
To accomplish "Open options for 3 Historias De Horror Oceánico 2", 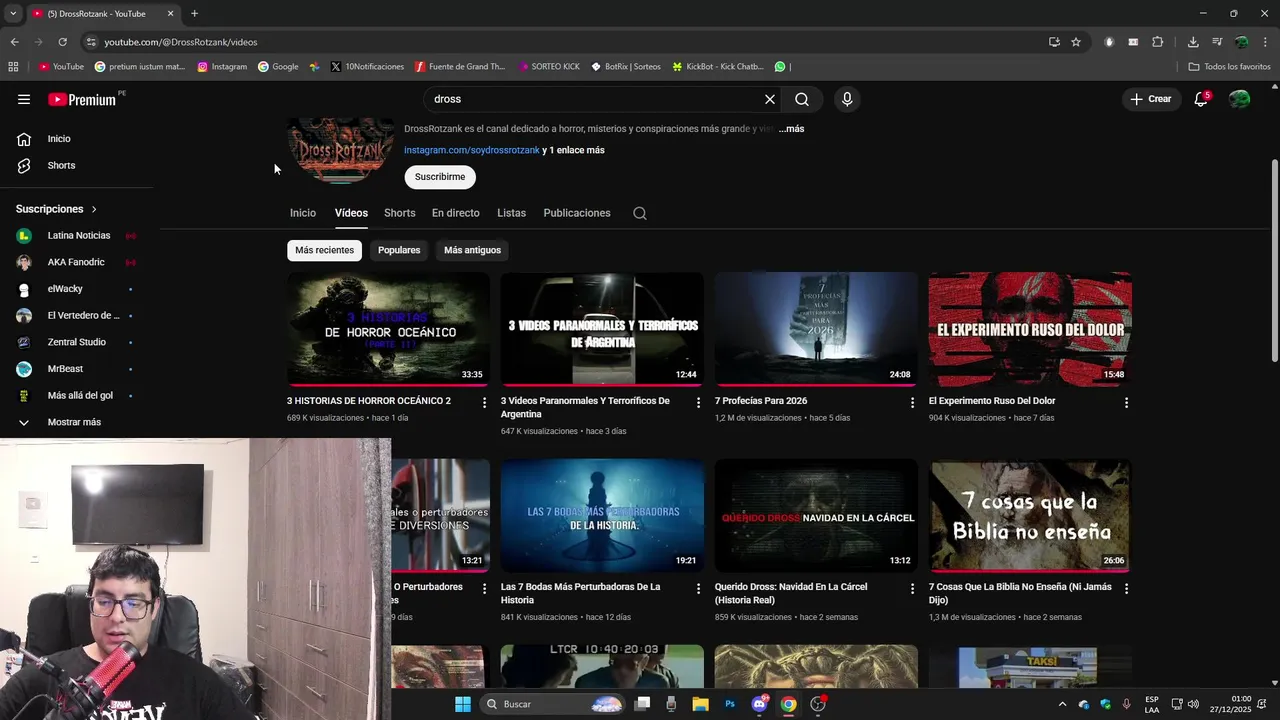I will pyautogui.click(x=485, y=402).
